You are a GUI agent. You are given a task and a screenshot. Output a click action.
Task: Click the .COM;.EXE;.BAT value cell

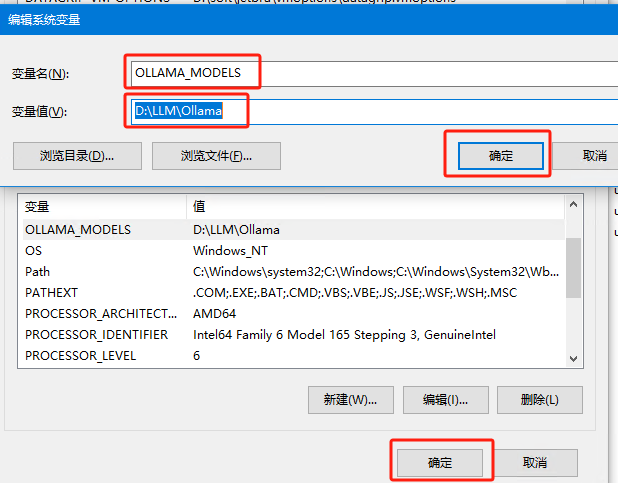coord(355,293)
